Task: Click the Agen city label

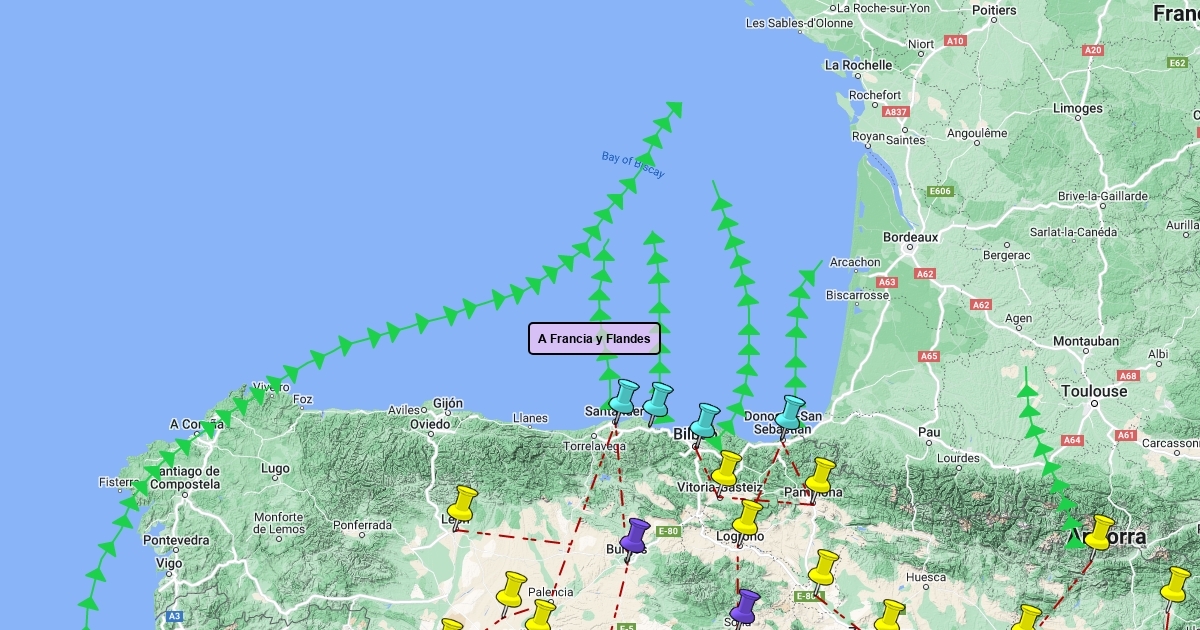Action: (1018, 319)
